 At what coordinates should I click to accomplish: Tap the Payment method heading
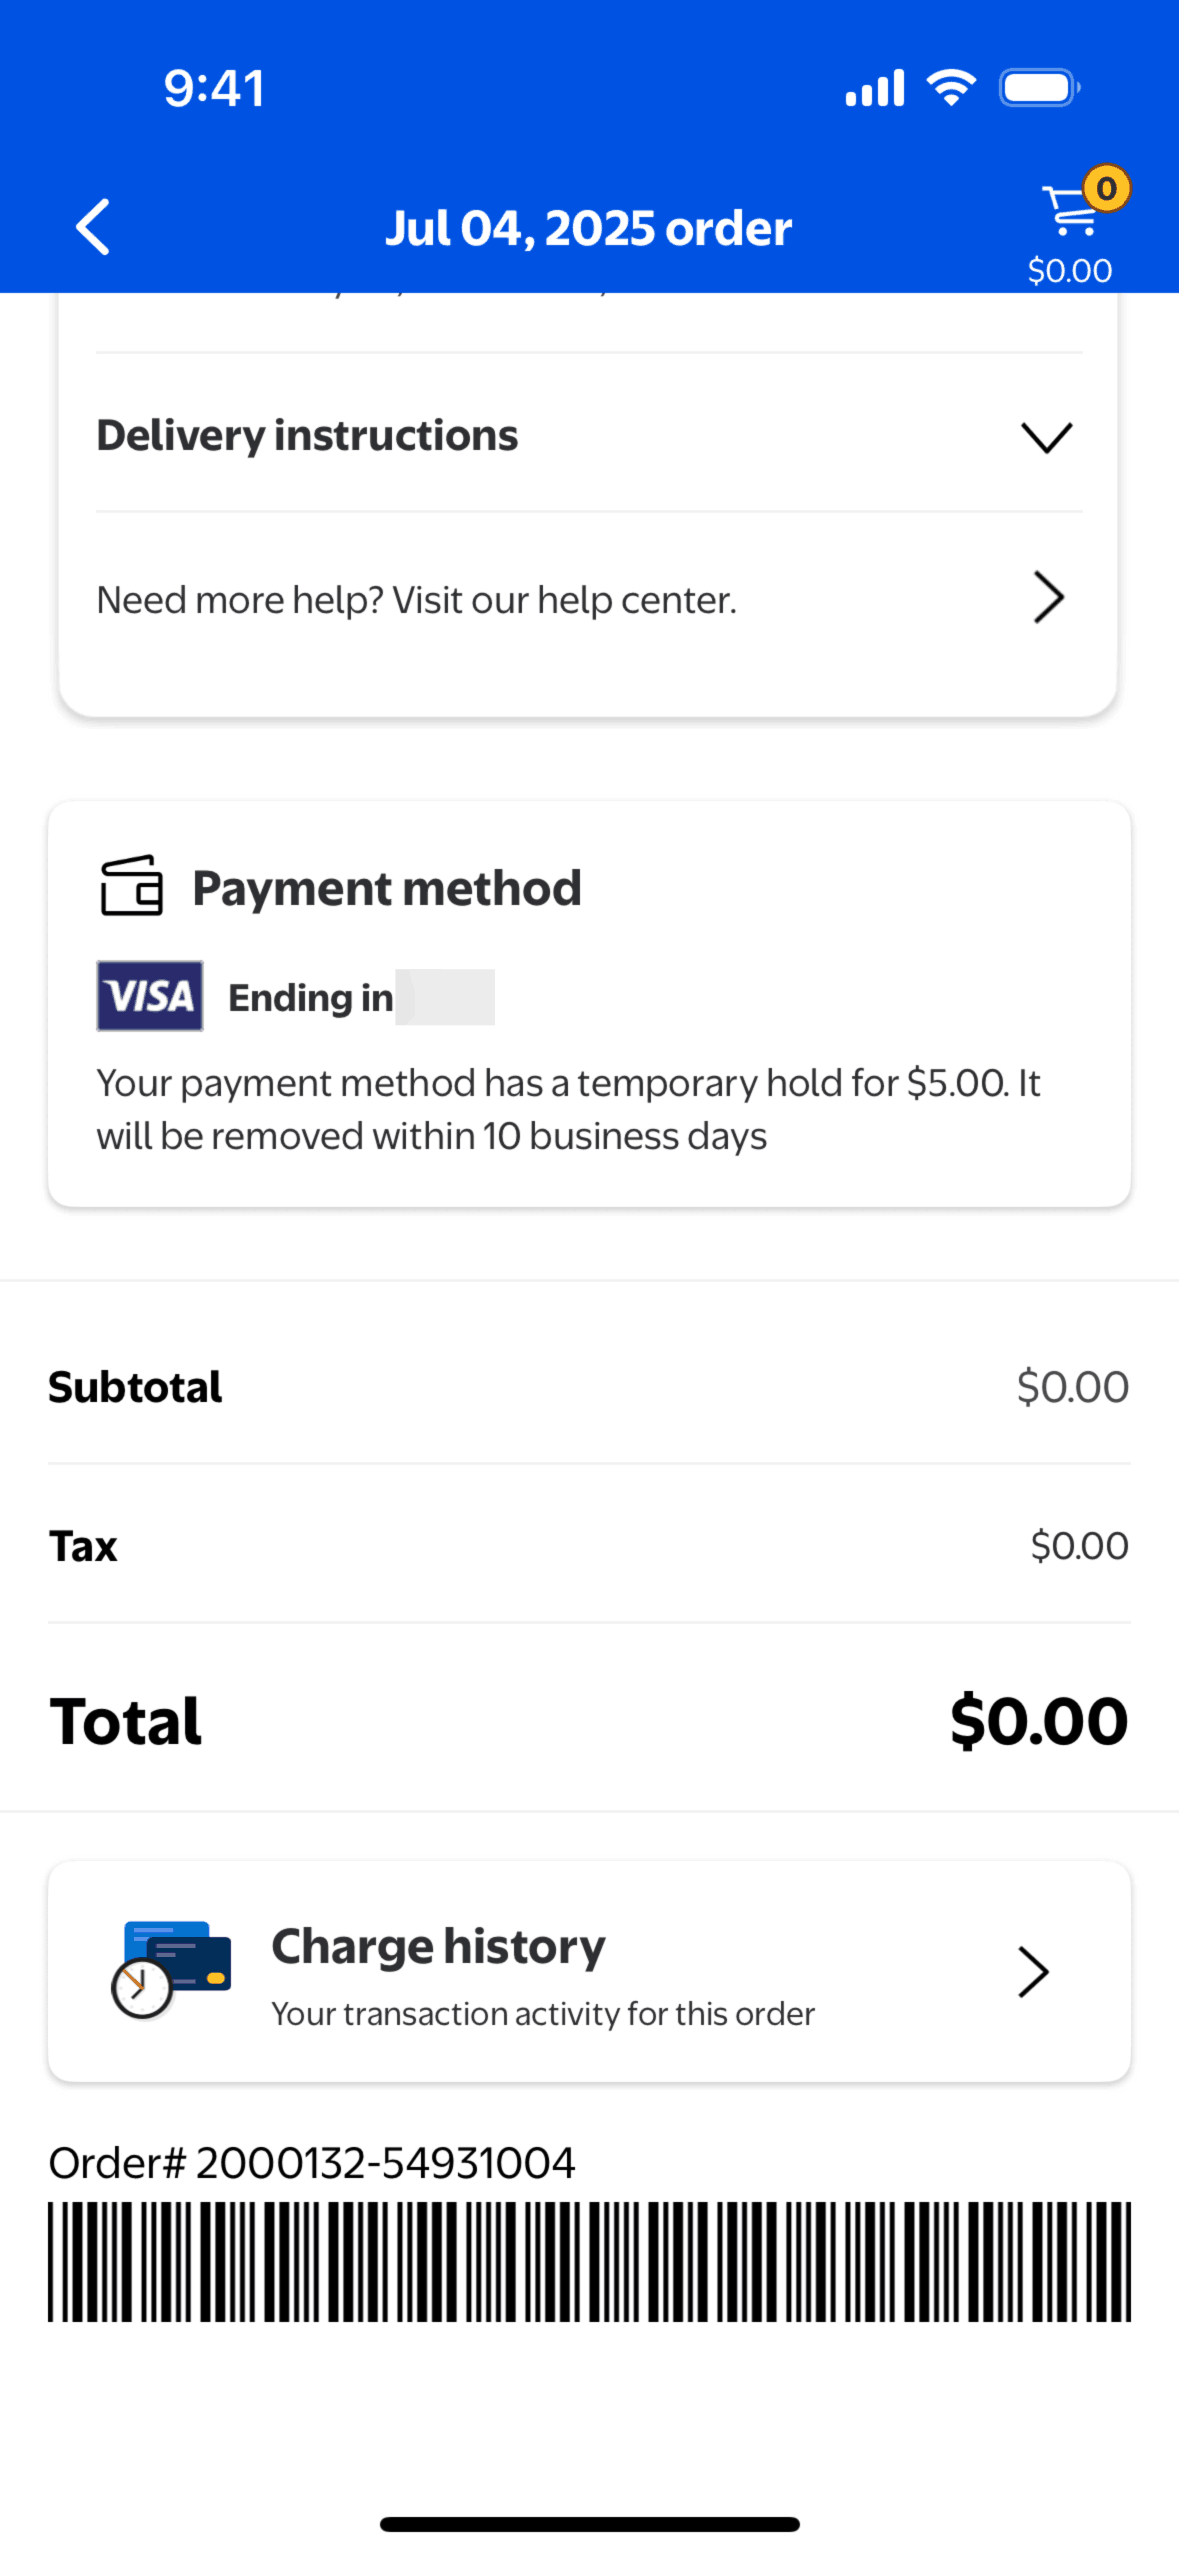[x=386, y=888]
